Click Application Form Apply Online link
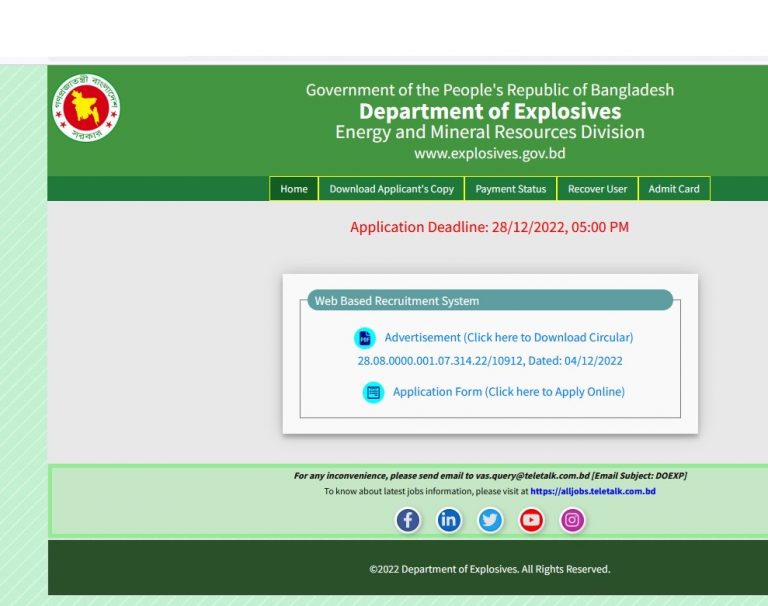The height and width of the screenshot is (606, 768). (x=508, y=392)
